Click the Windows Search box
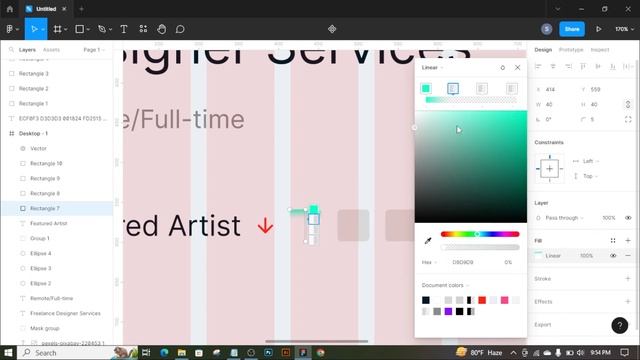Viewport: 640px width, 360px height. 78,353
